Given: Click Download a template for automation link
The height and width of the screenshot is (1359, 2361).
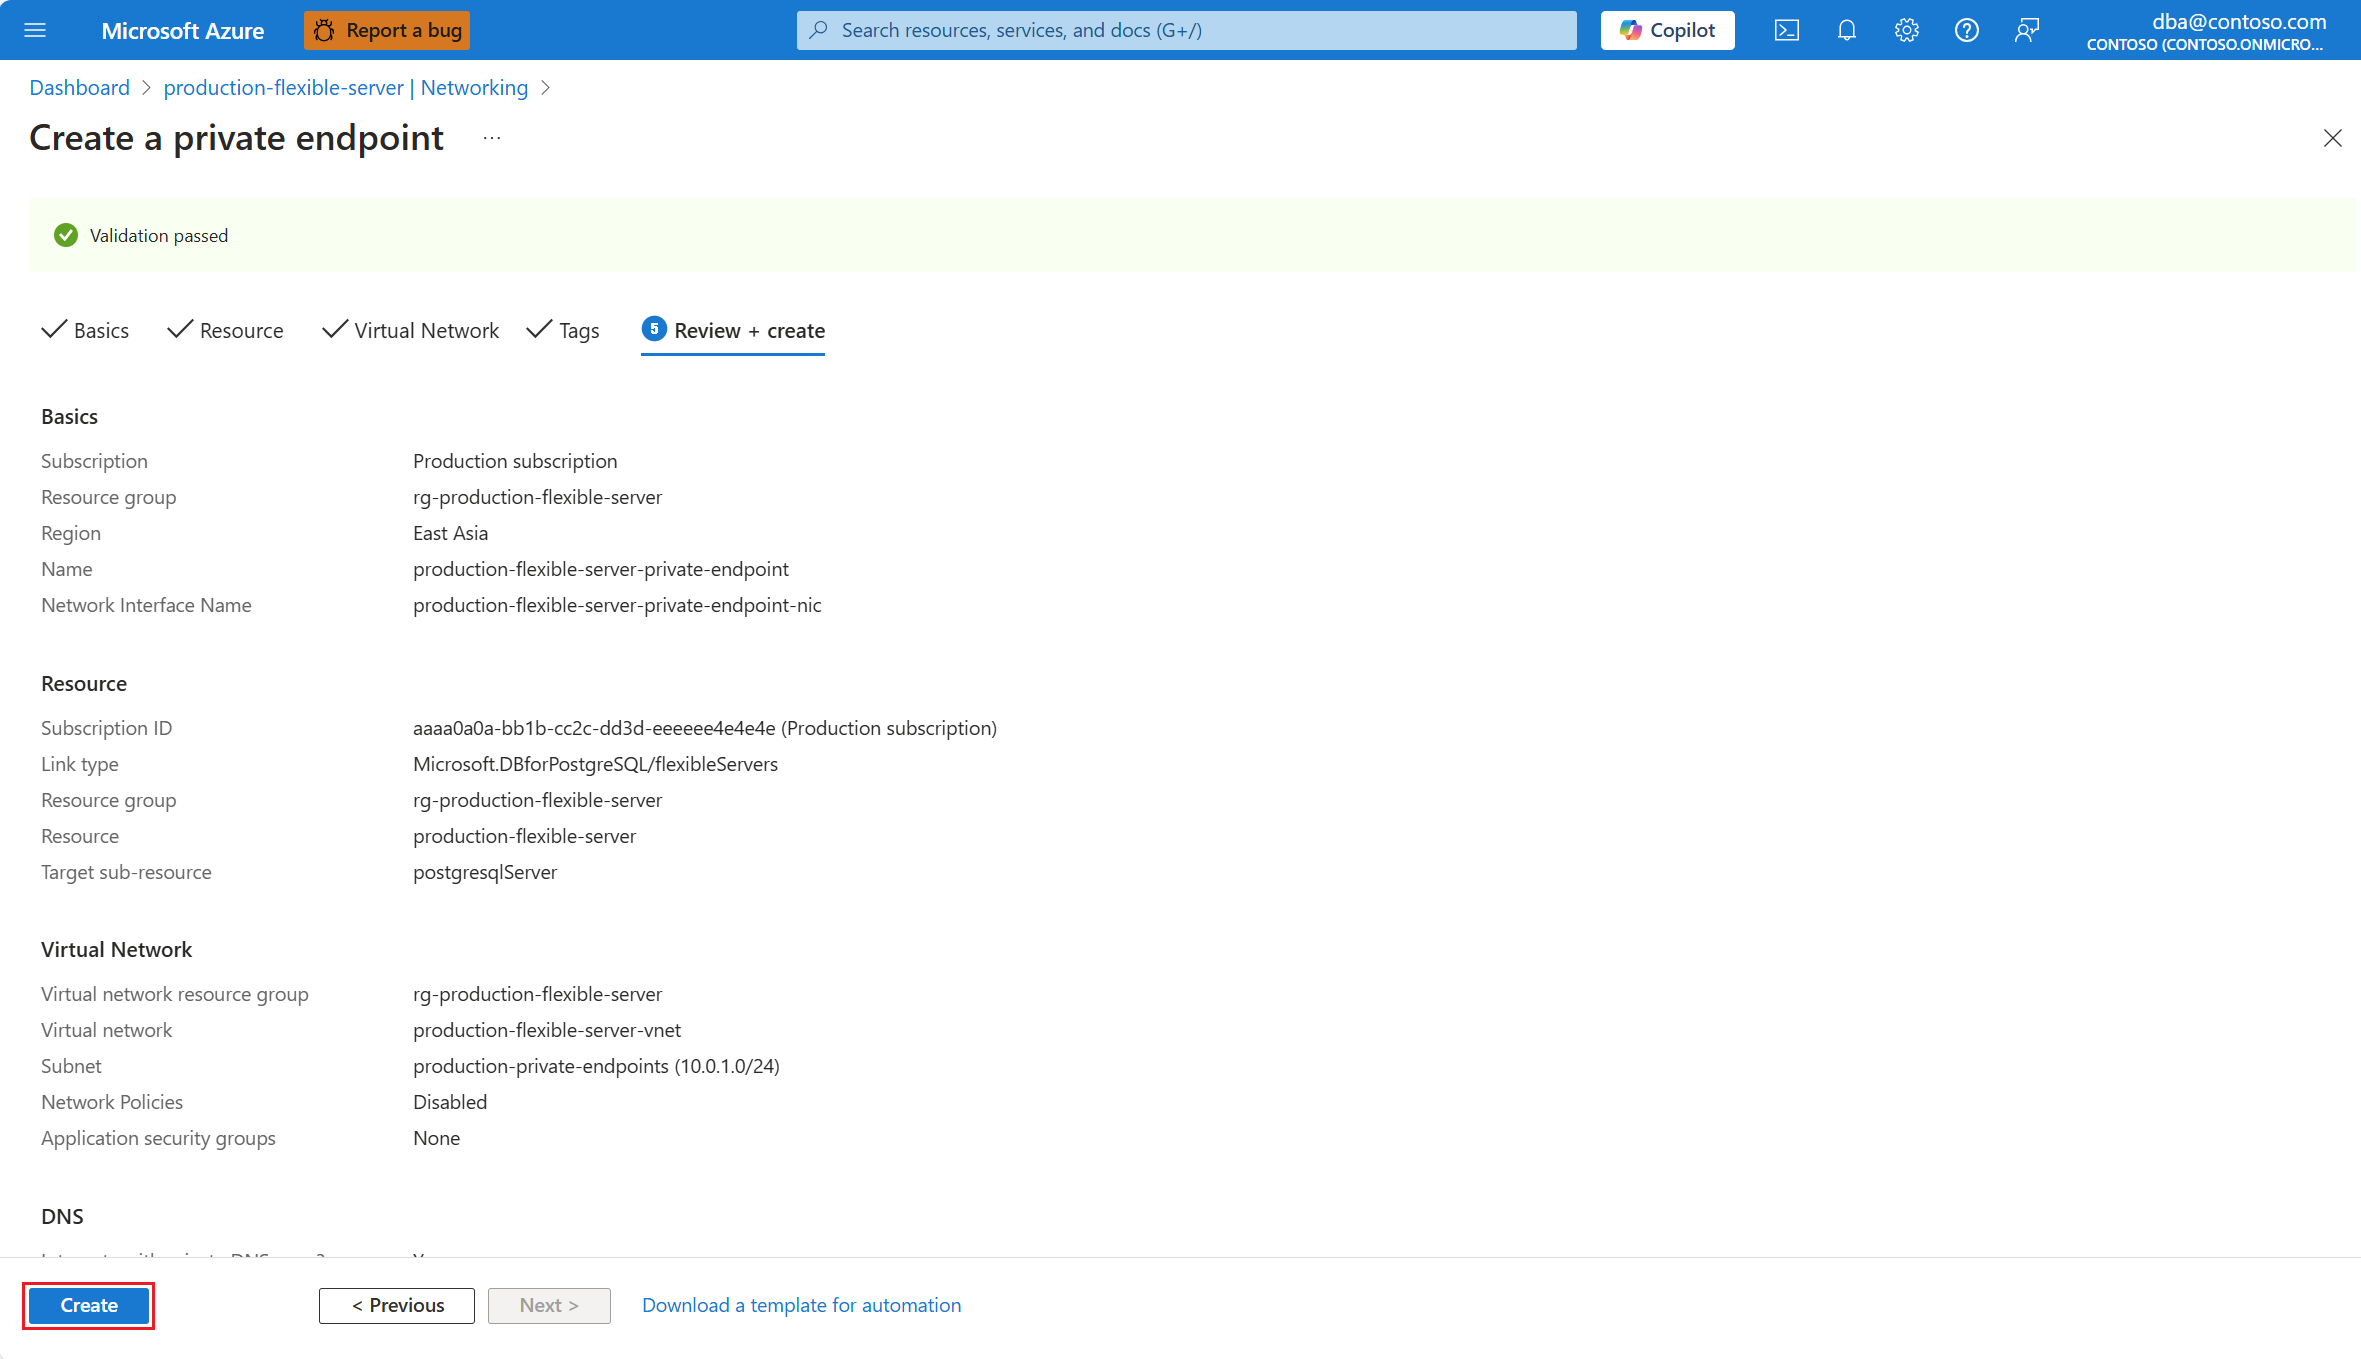Looking at the screenshot, I should [x=801, y=1305].
